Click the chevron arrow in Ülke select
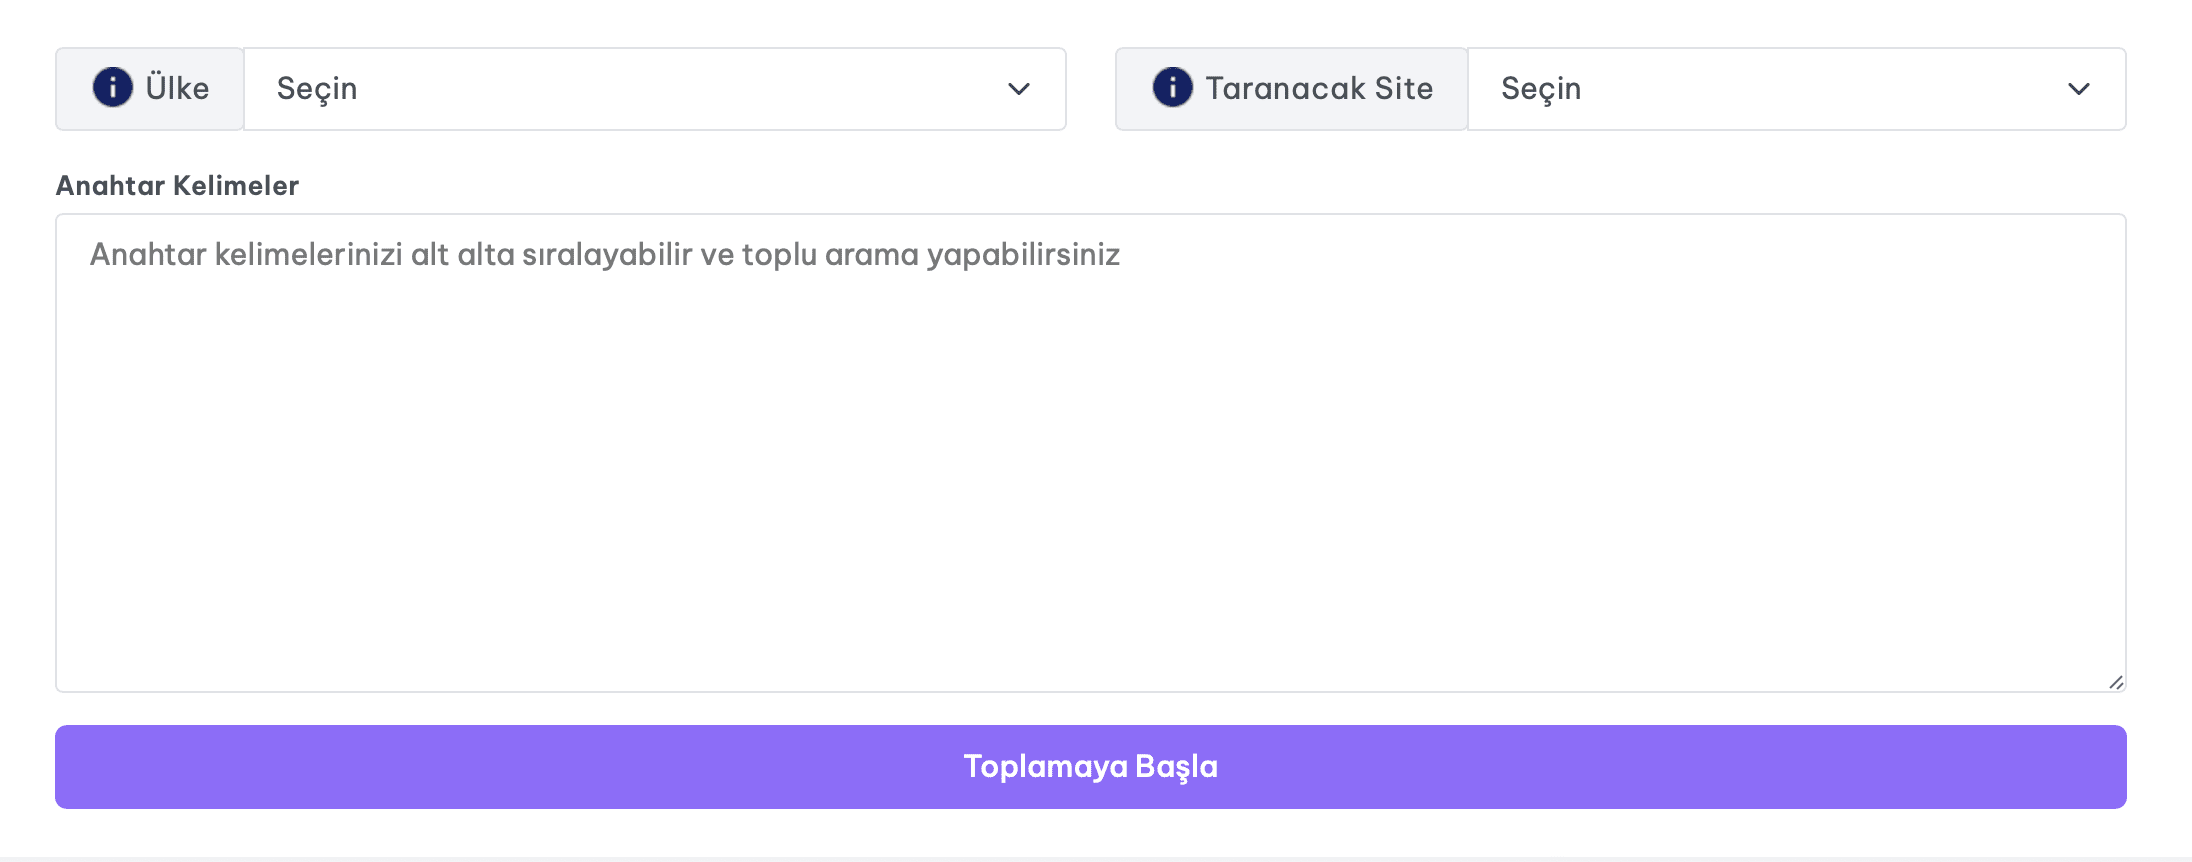 coord(1019,89)
